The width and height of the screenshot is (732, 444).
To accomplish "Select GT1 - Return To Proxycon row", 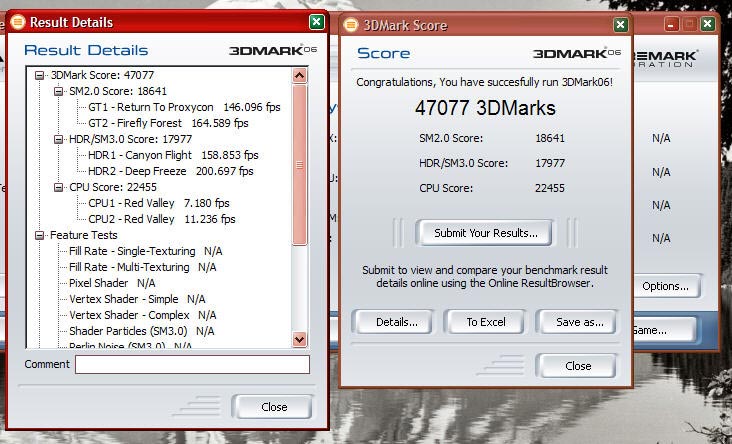I will click(184, 107).
